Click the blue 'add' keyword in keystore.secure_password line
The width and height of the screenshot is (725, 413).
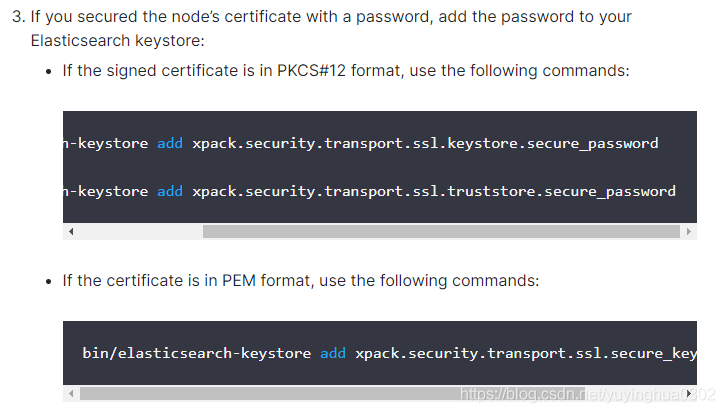[x=170, y=143]
